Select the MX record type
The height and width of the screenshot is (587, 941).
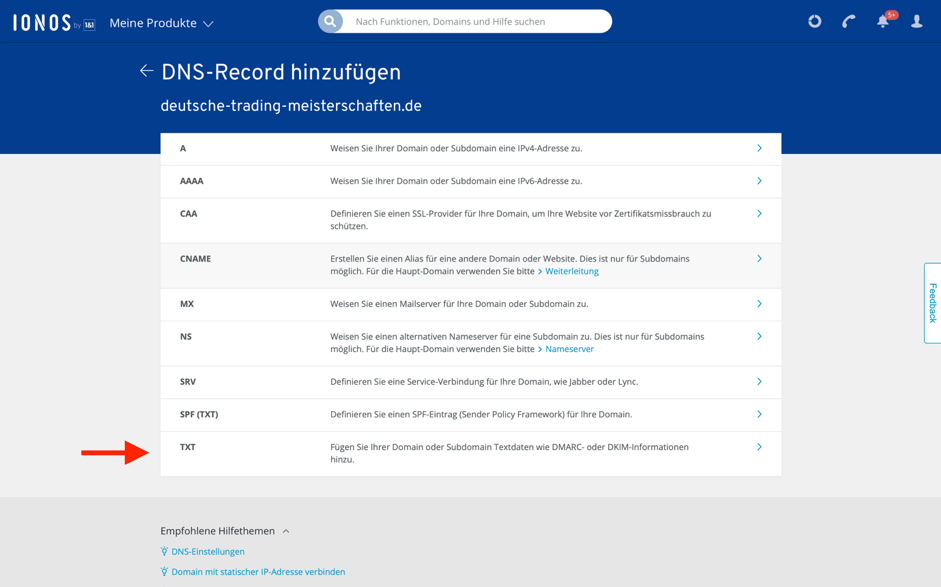point(470,304)
